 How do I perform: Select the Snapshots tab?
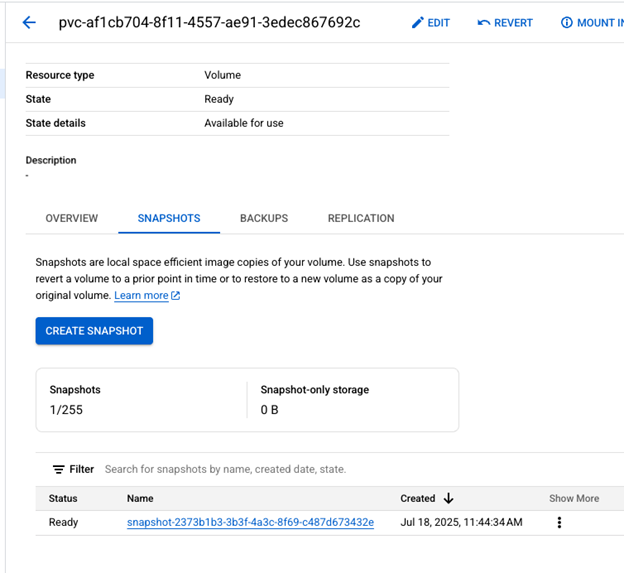pyautogui.click(x=169, y=218)
